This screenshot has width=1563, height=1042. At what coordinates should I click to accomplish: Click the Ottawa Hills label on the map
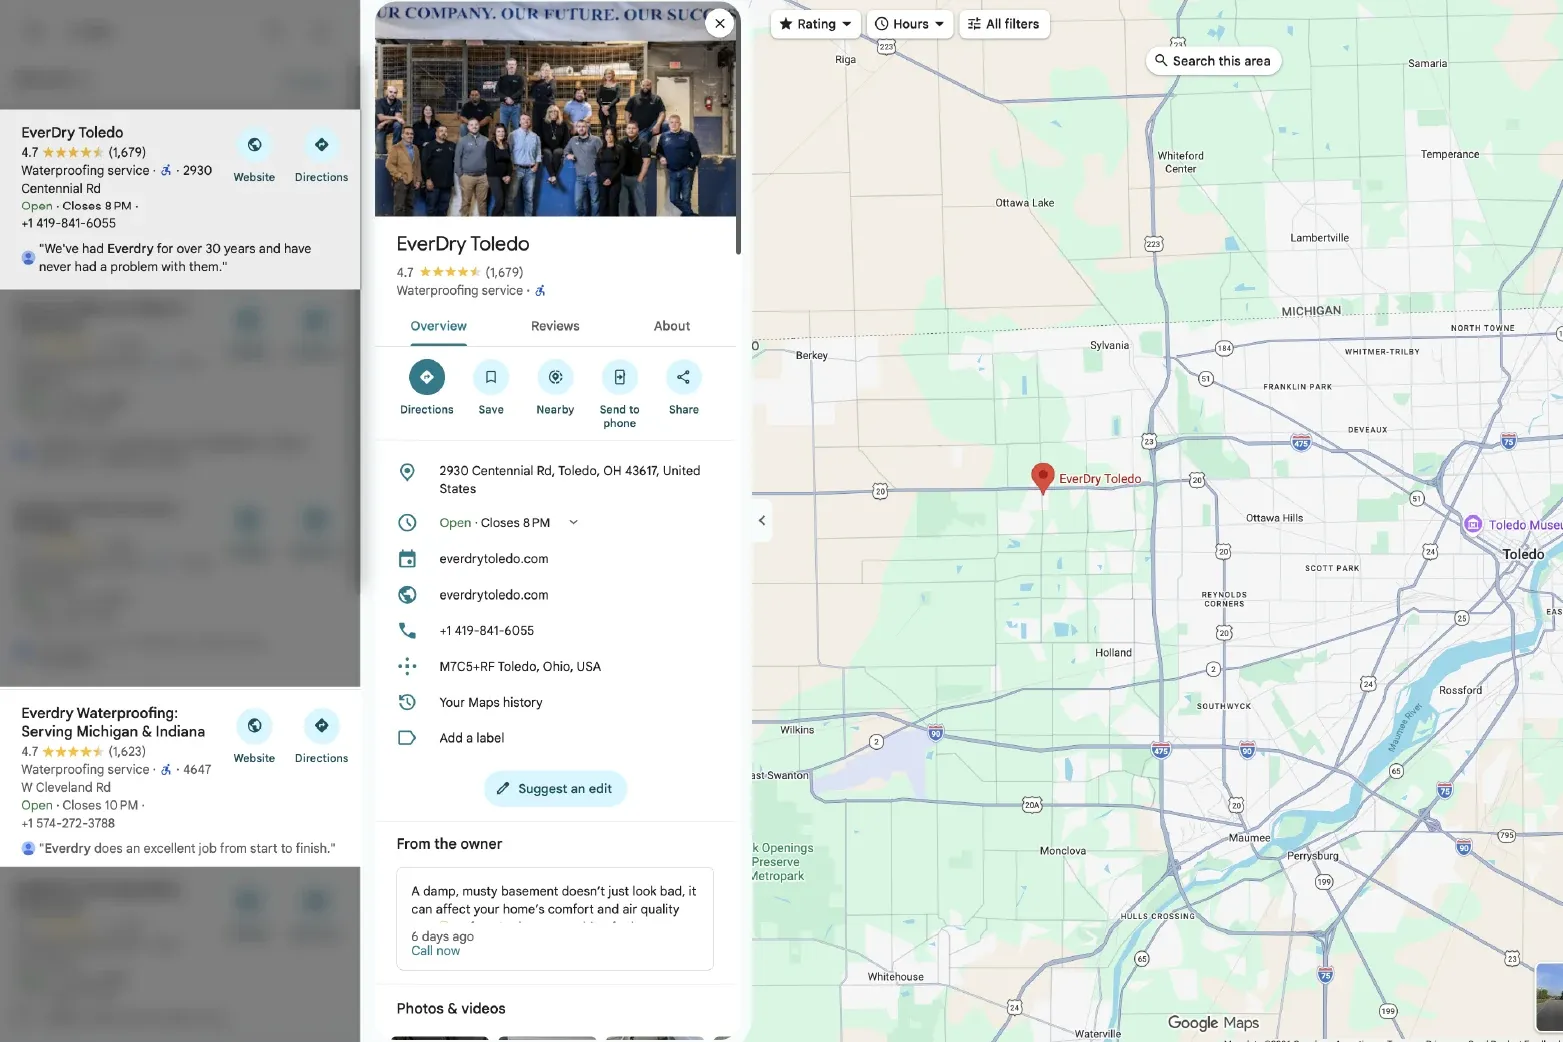coord(1274,518)
